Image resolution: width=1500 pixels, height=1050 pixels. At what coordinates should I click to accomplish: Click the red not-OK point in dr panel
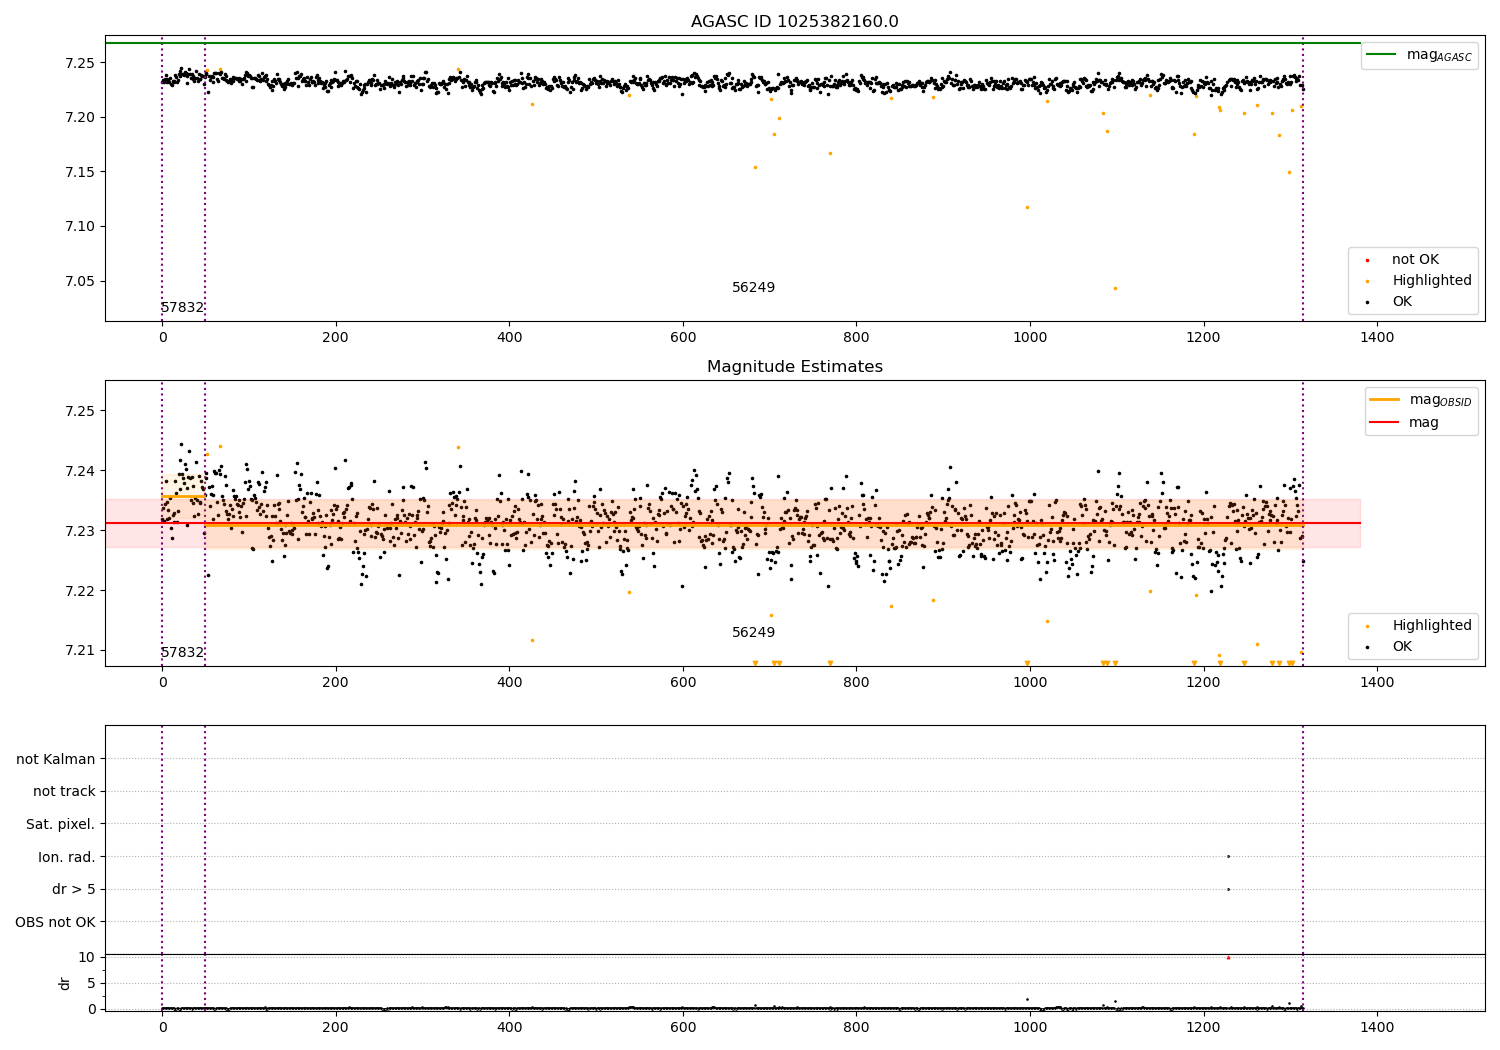(x=1228, y=958)
